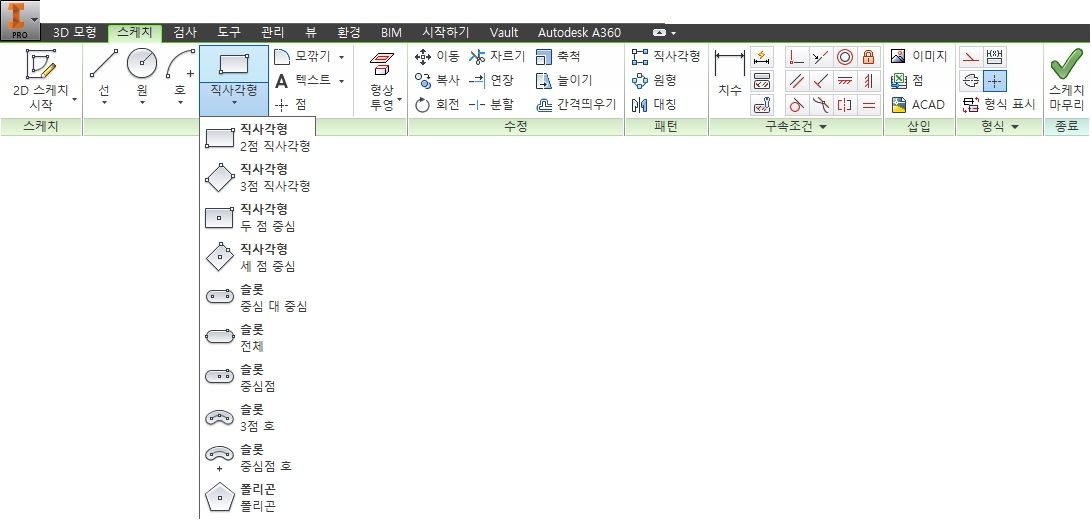Screen dimensions: 1091x520
Task: Toggle driven dimension format
Action: tap(995, 57)
